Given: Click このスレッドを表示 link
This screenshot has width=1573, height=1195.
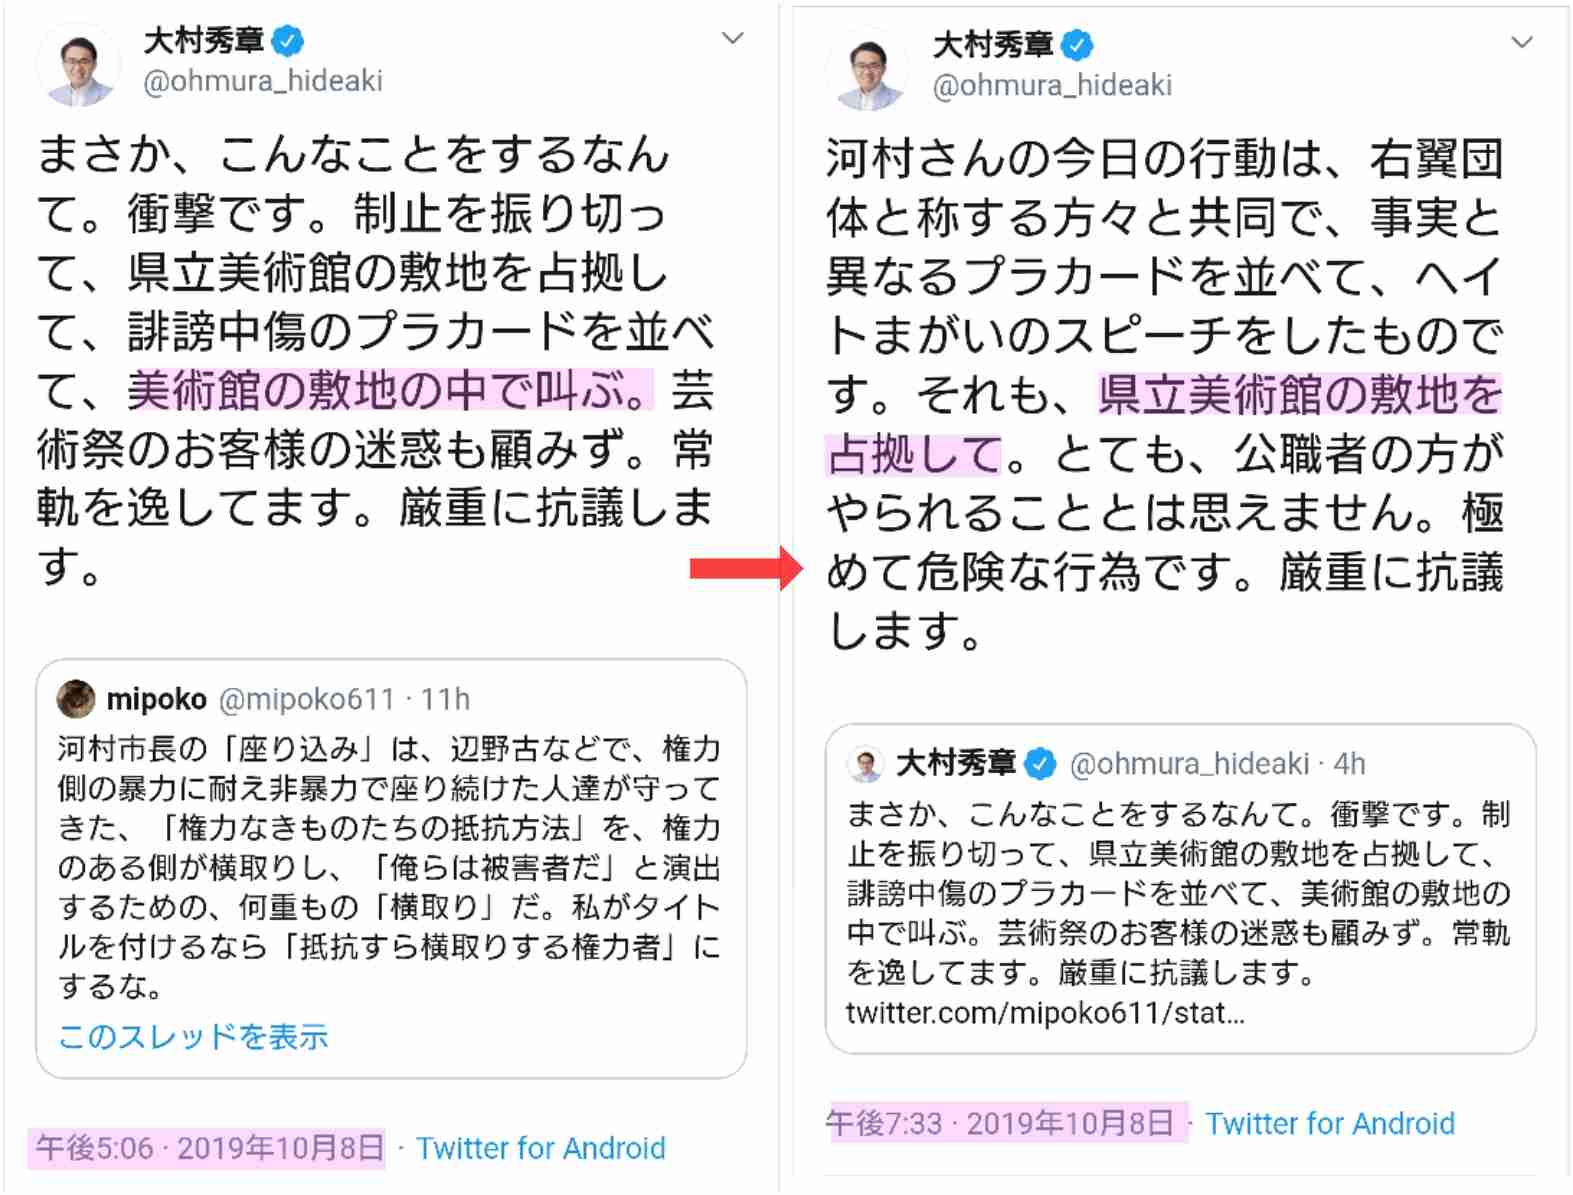Looking at the screenshot, I should [x=193, y=1037].
